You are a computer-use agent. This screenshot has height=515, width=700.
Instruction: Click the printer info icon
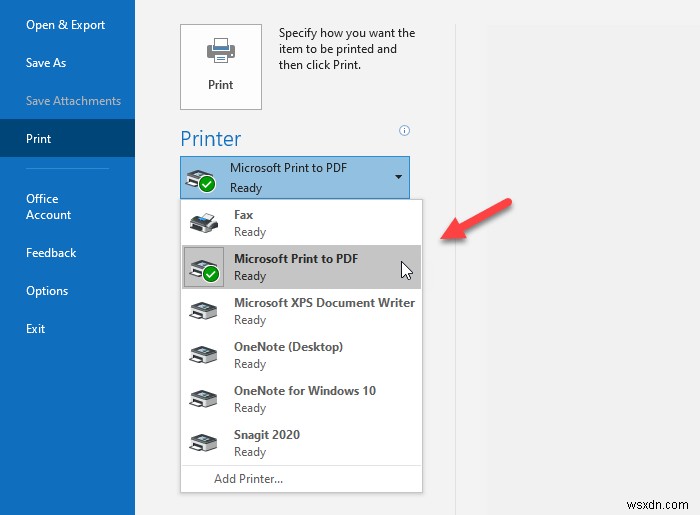(404, 130)
